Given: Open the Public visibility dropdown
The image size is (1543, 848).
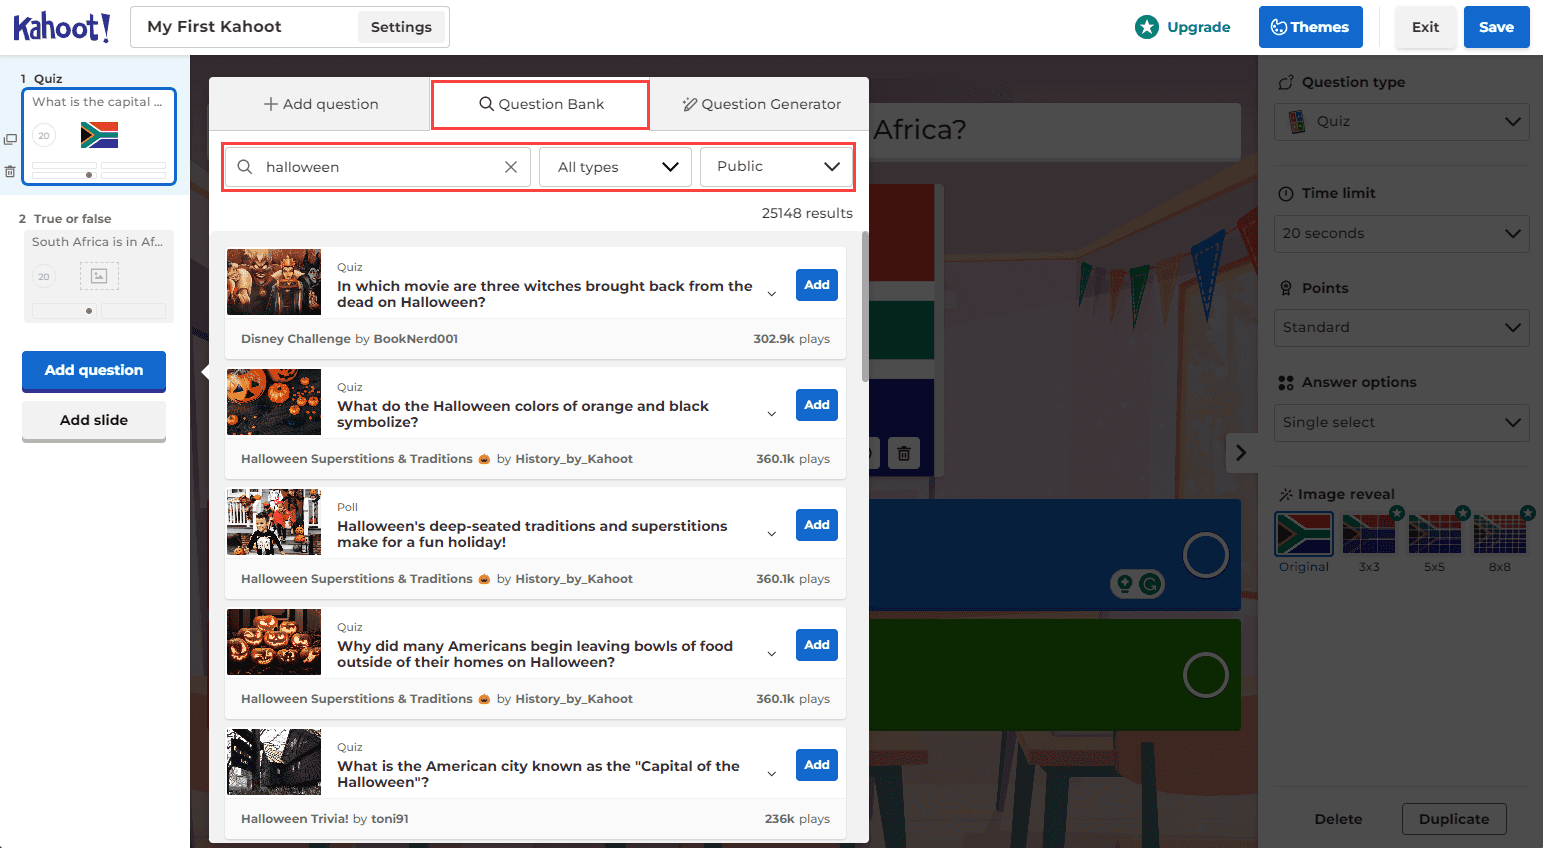Looking at the screenshot, I should (x=777, y=166).
